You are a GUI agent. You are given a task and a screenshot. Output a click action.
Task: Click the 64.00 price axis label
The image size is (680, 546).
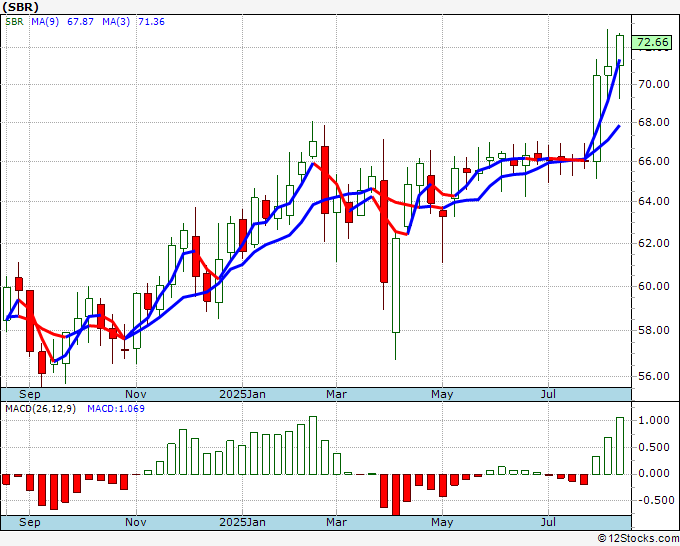point(654,201)
